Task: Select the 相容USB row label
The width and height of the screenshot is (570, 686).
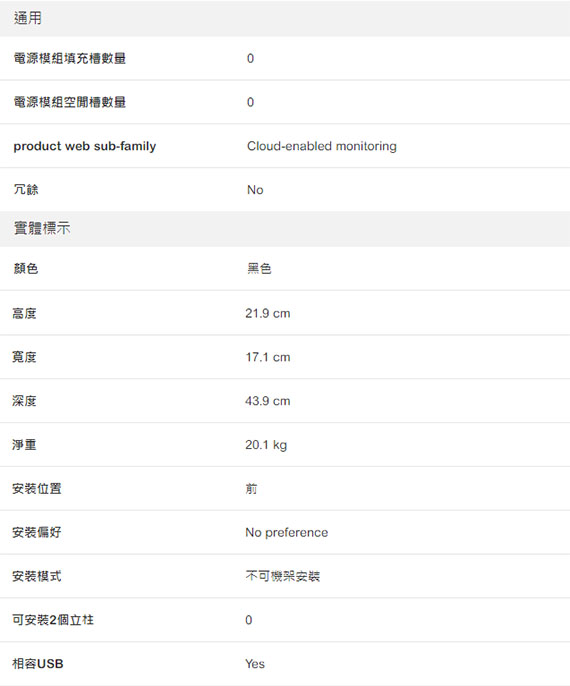Action: (x=38, y=664)
